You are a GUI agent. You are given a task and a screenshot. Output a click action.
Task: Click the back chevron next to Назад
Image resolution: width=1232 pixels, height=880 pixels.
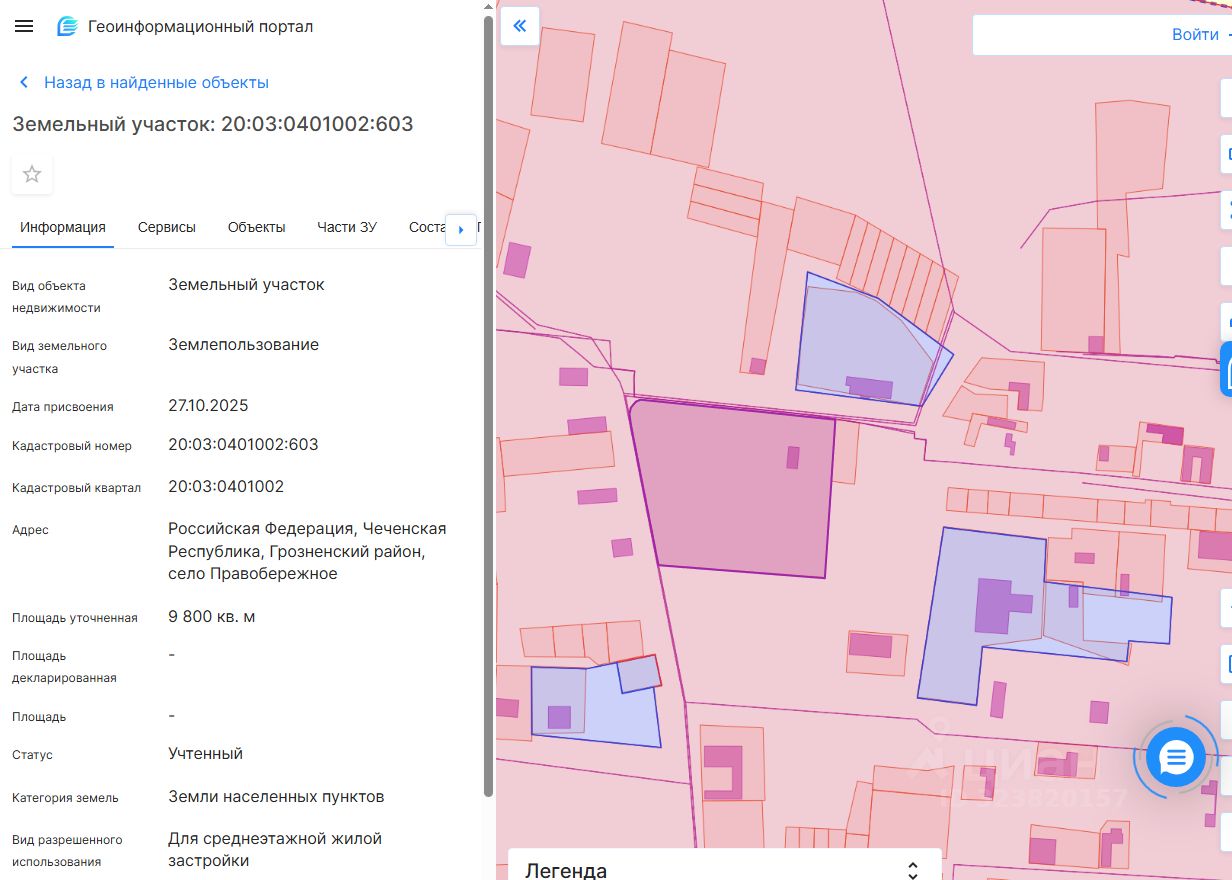coord(24,82)
